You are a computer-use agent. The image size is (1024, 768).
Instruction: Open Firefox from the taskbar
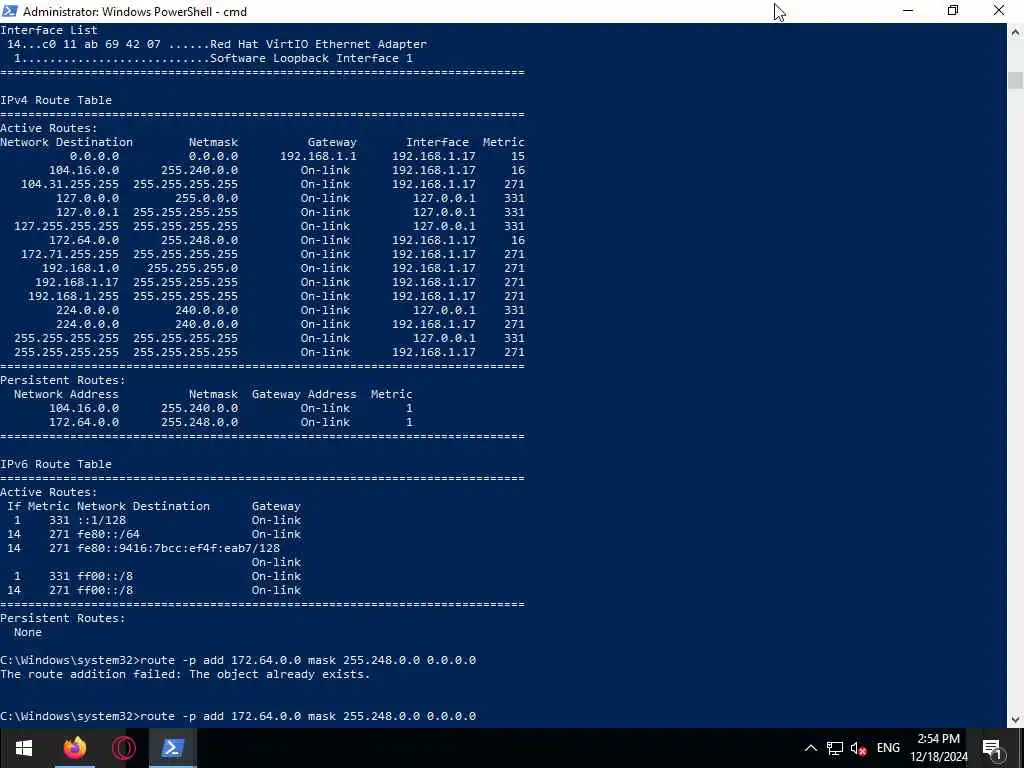click(74, 748)
